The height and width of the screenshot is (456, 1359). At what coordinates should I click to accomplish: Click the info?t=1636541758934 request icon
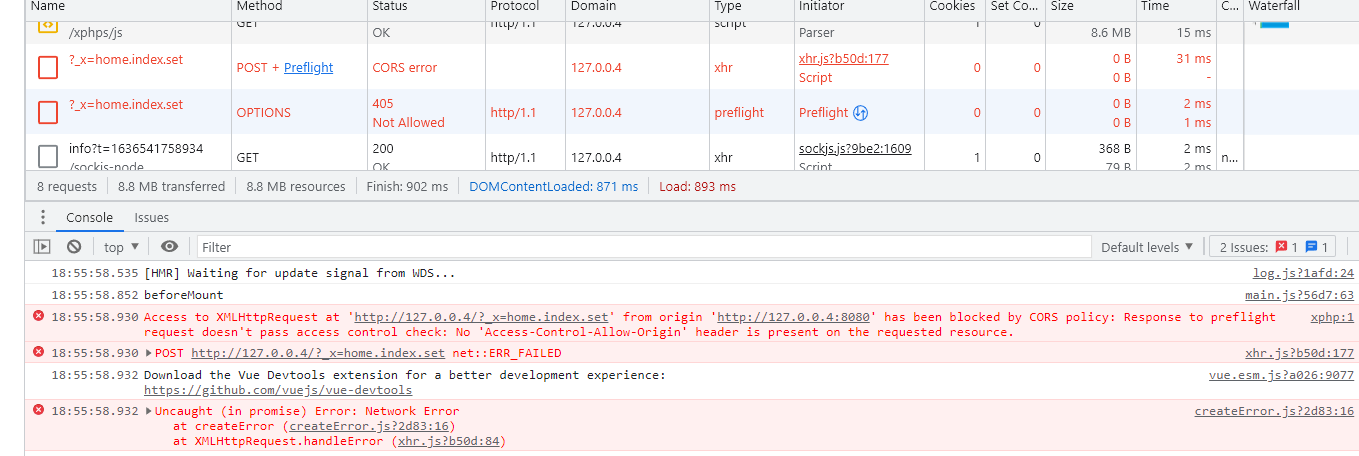pos(48,157)
